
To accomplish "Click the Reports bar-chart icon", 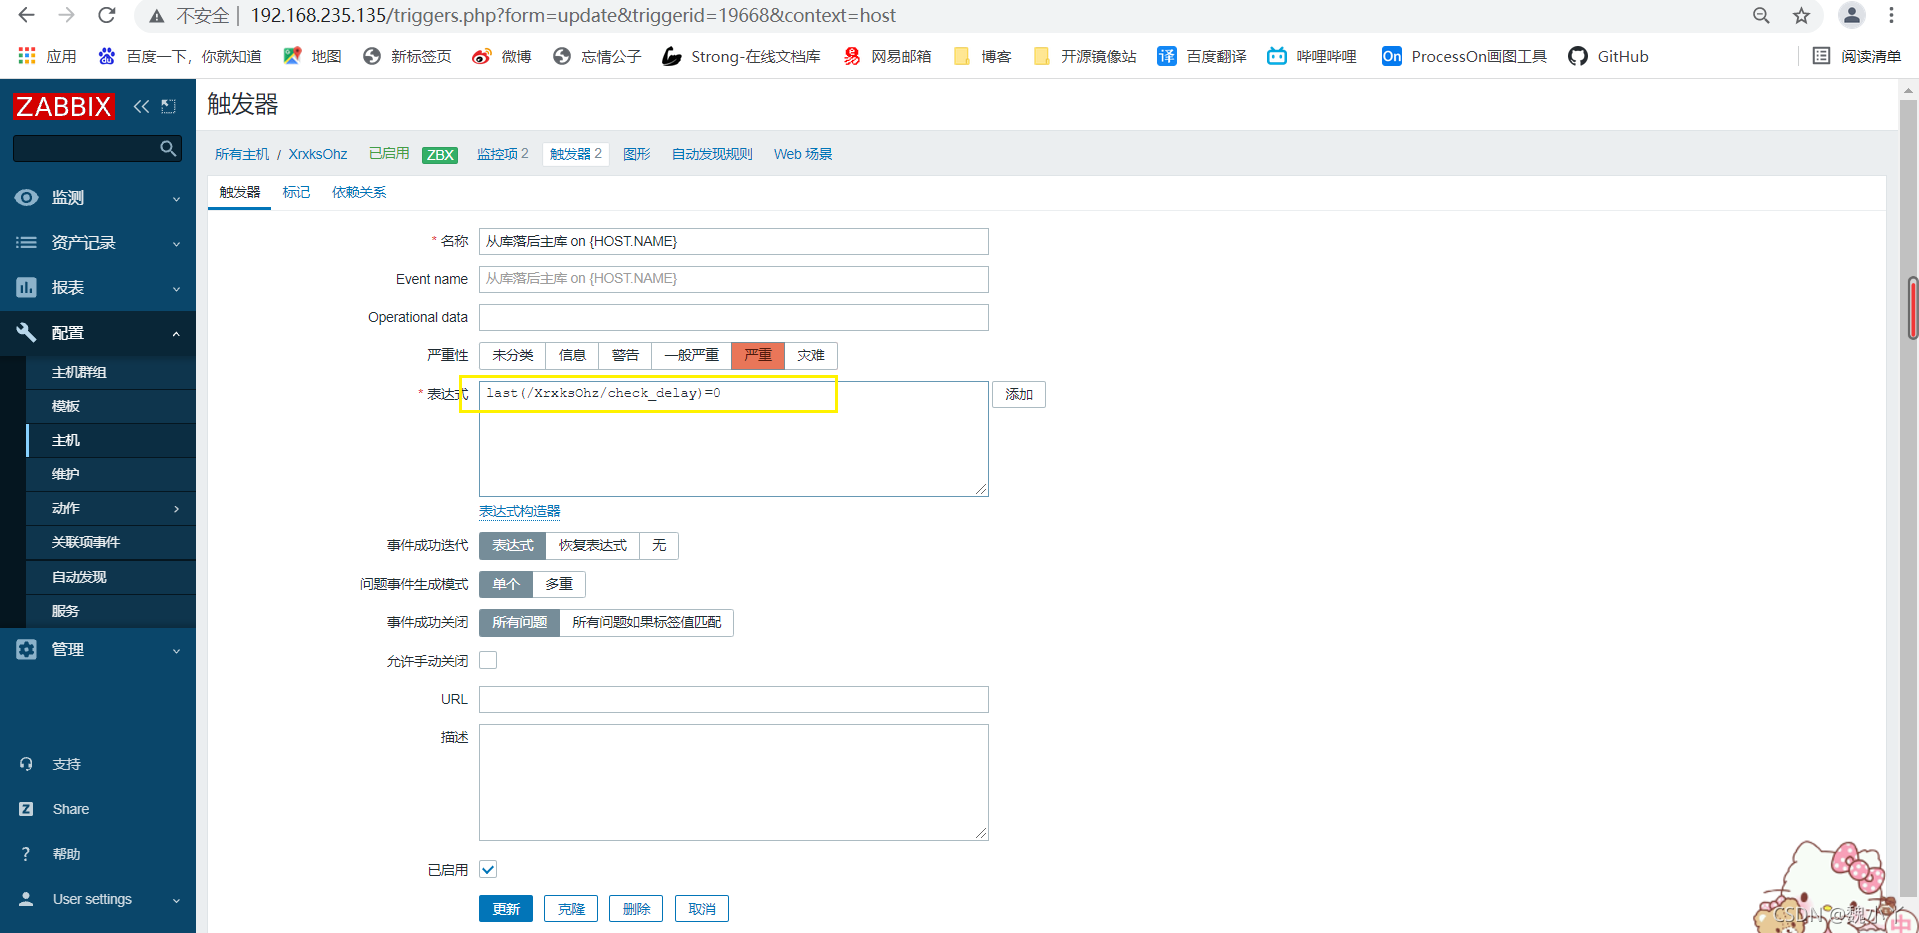I will [x=27, y=288].
